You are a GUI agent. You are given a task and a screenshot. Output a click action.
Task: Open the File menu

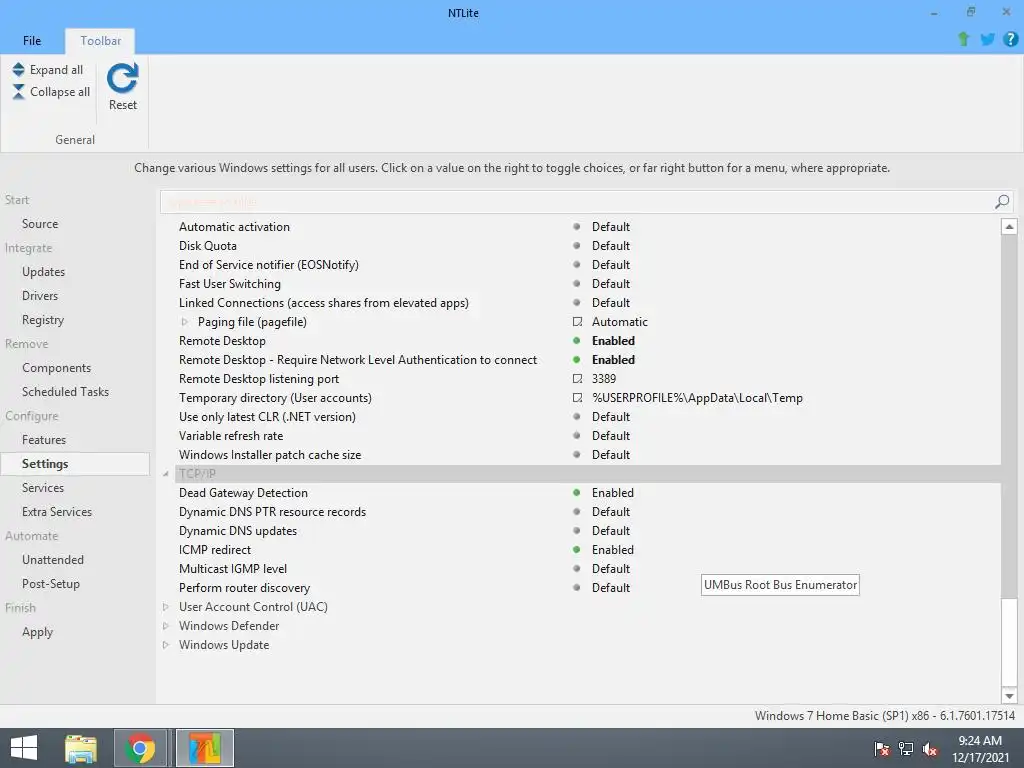tap(32, 40)
